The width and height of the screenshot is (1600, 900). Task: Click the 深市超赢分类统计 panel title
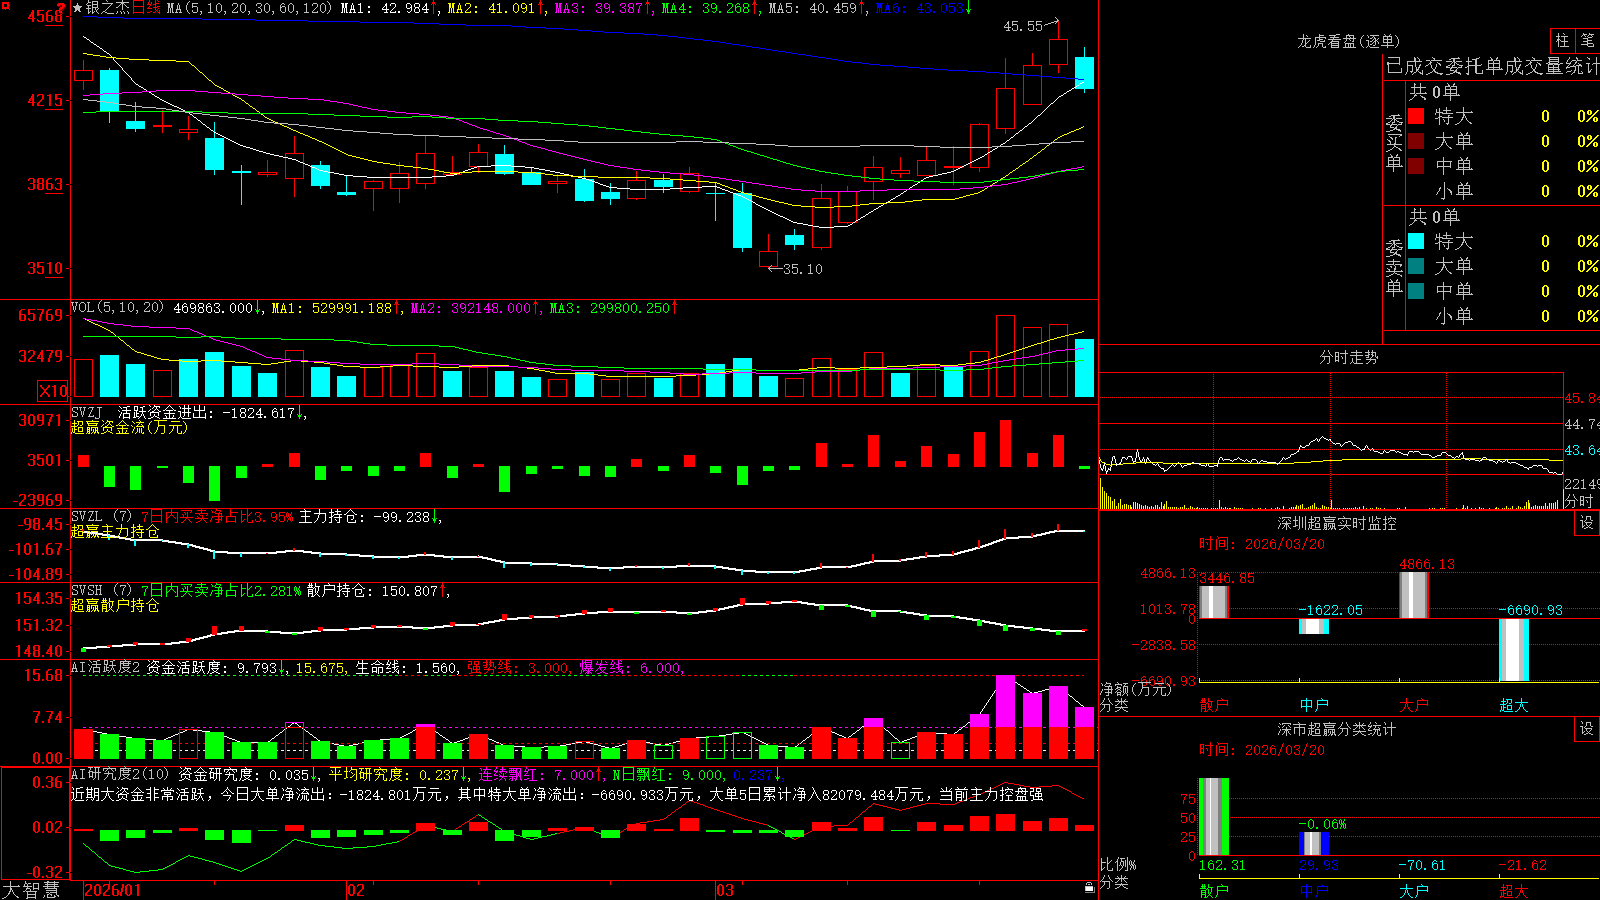(x=1336, y=729)
